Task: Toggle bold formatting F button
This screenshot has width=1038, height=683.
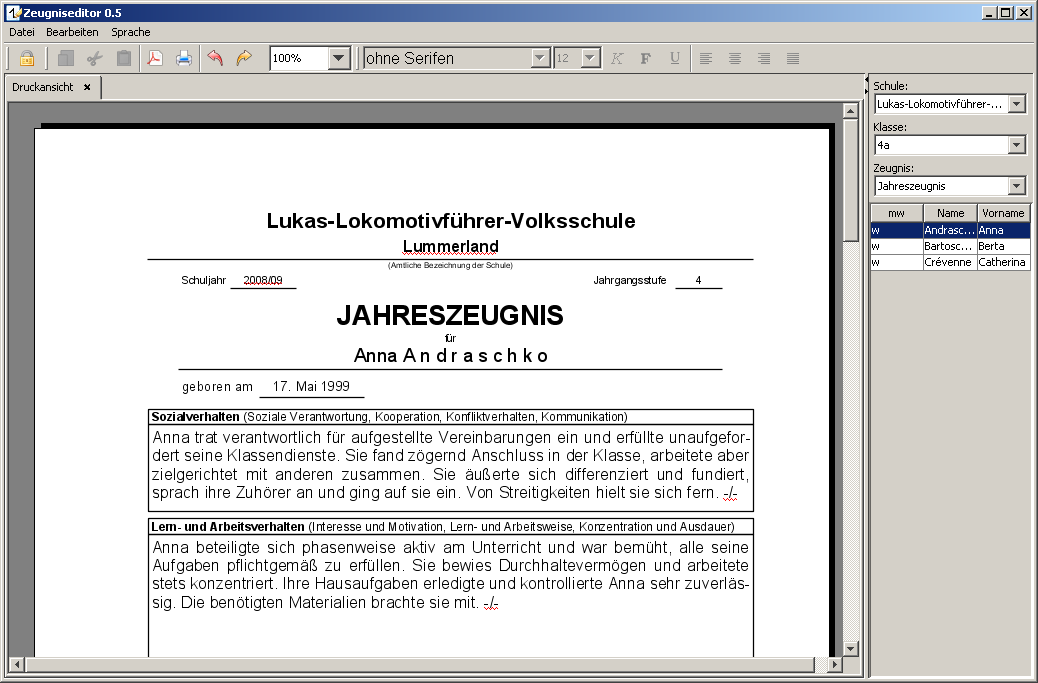Action: [x=645, y=58]
